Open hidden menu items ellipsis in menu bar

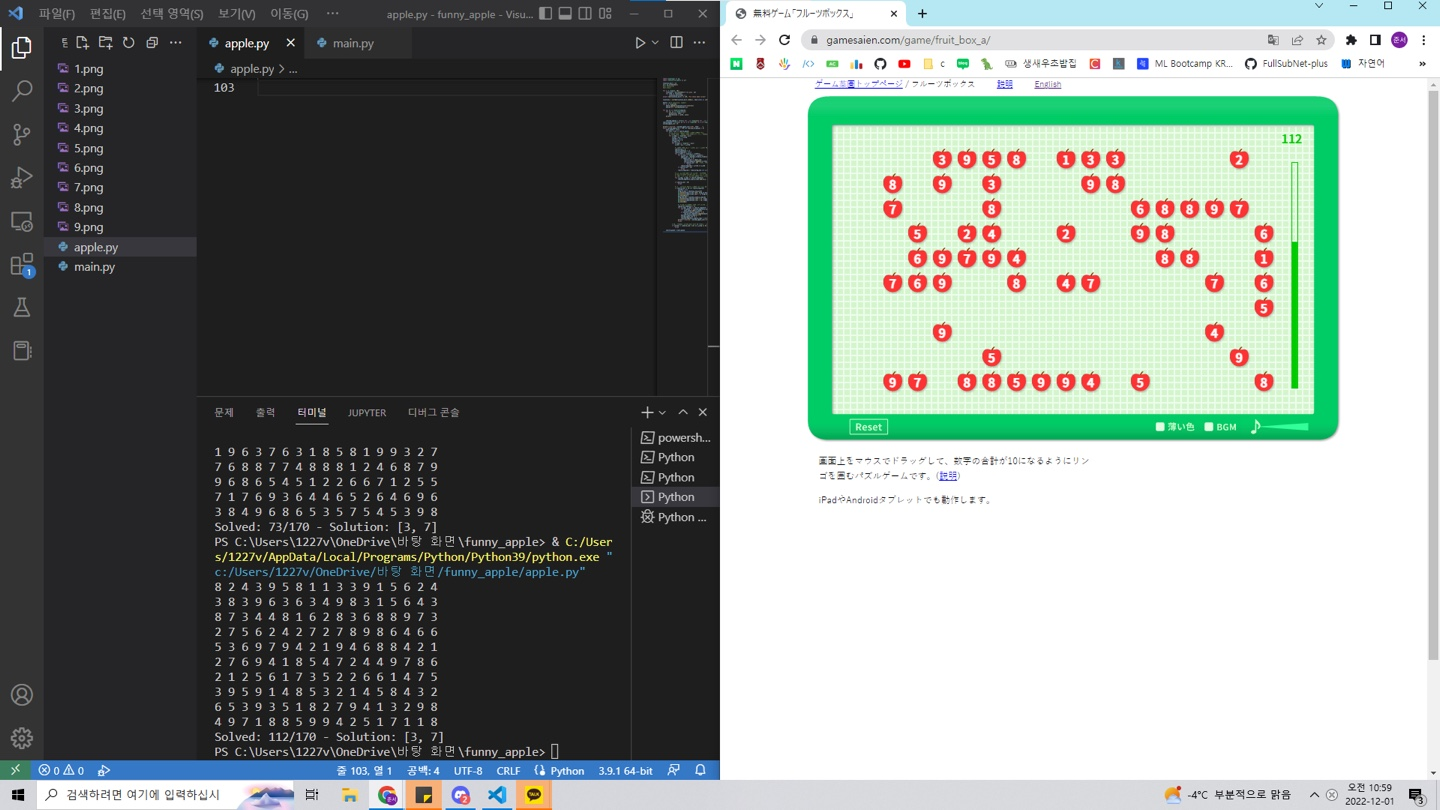pos(332,14)
